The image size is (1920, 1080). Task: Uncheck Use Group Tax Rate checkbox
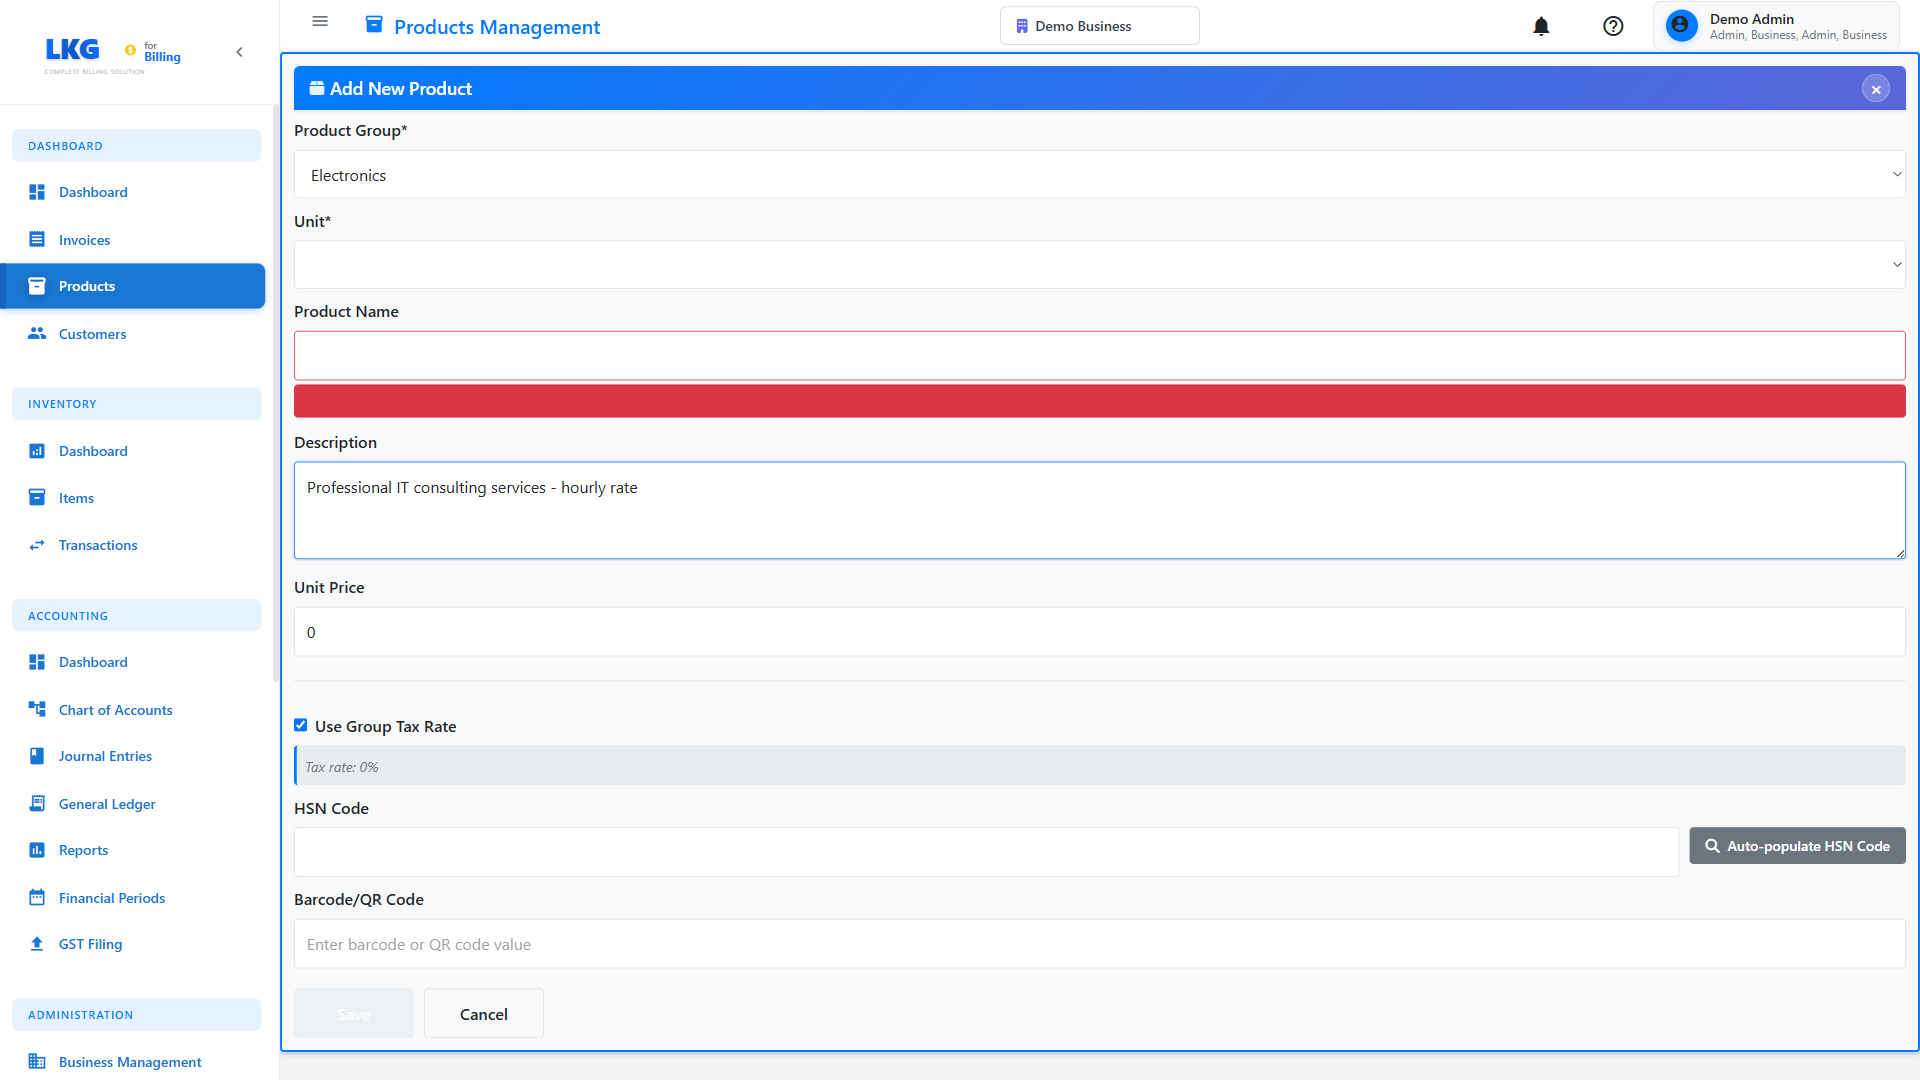[301, 726]
